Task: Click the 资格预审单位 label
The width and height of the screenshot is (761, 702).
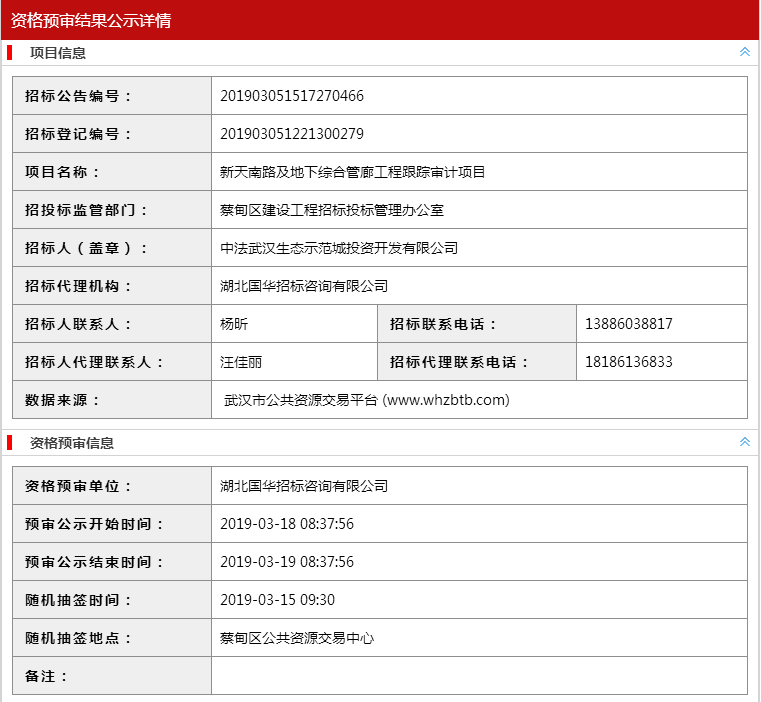Action: pyautogui.click(x=78, y=485)
